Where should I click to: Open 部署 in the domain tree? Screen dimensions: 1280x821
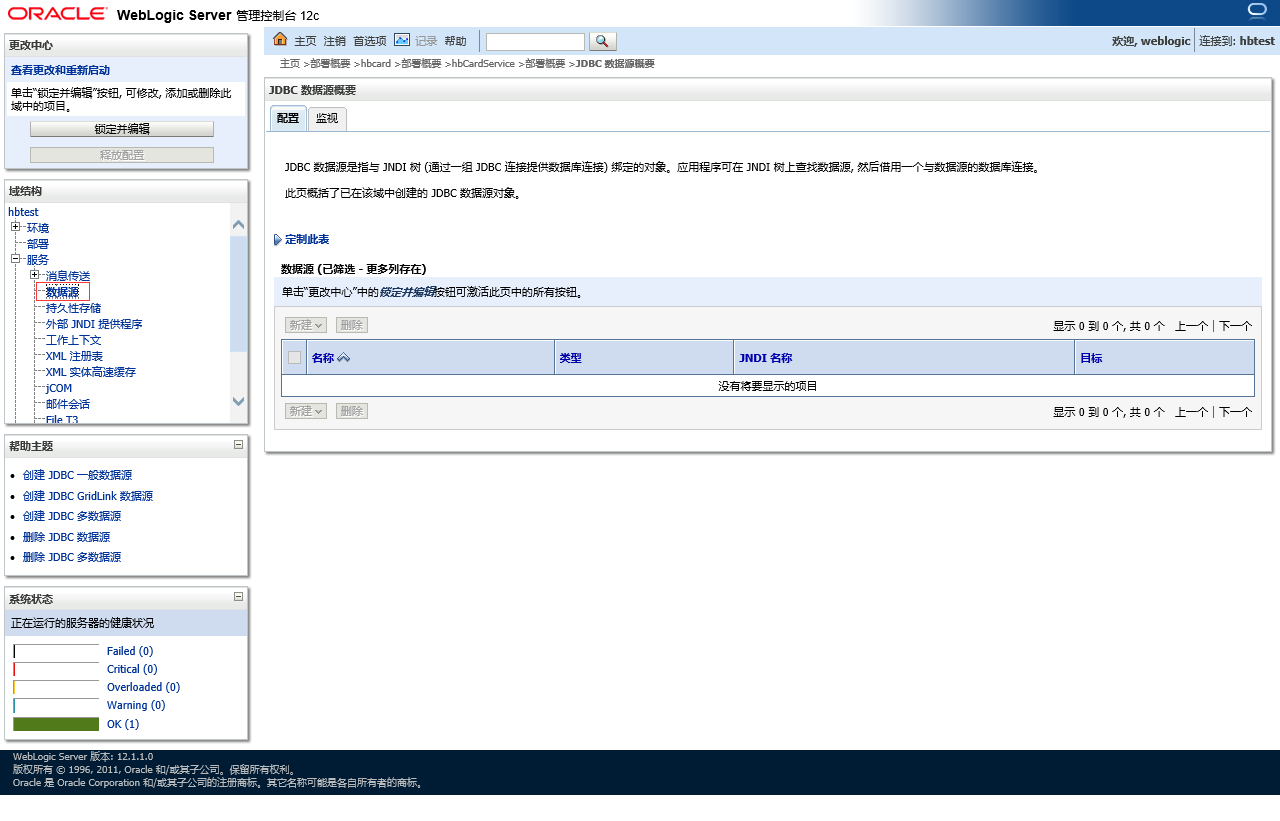38,244
